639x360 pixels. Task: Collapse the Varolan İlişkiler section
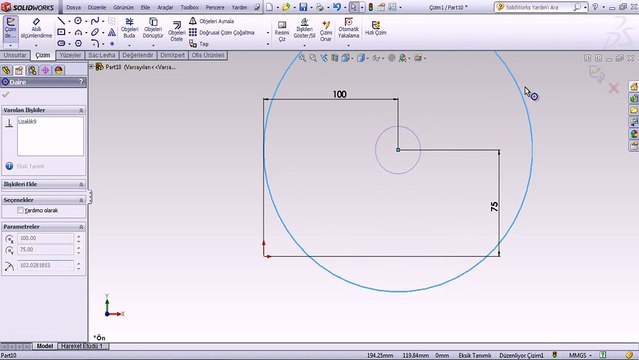81,110
